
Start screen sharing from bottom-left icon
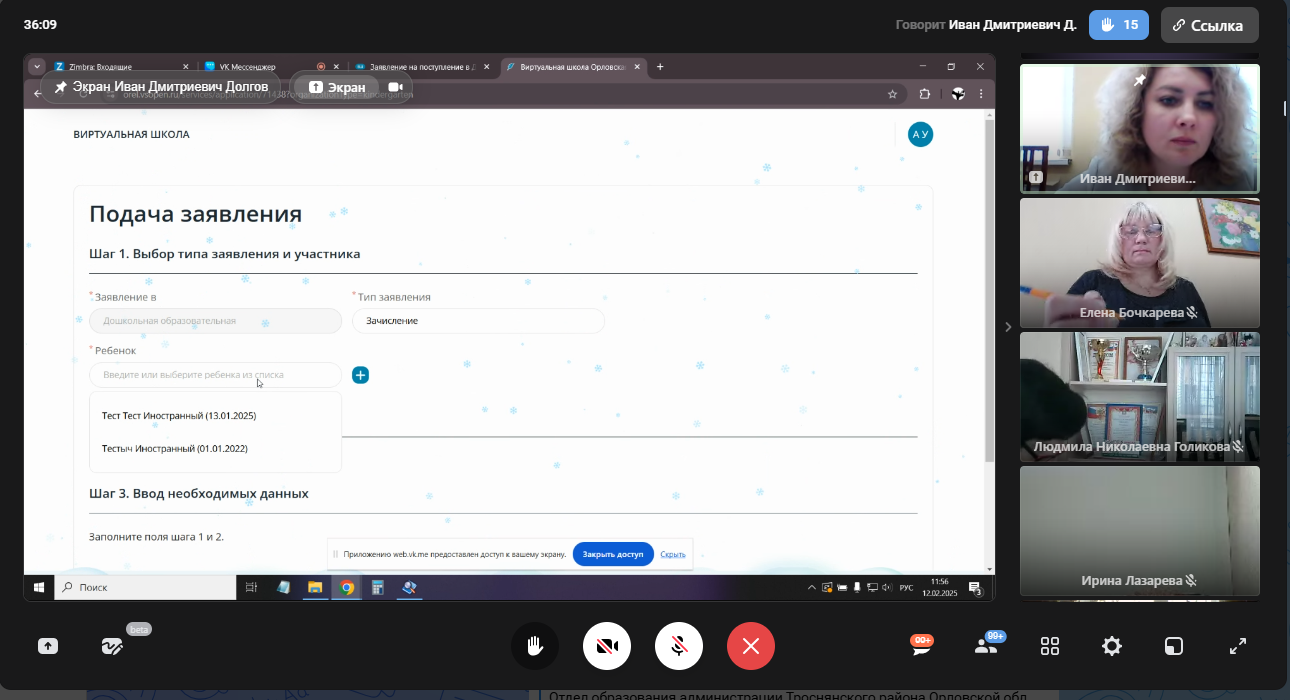[x=48, y=646]
